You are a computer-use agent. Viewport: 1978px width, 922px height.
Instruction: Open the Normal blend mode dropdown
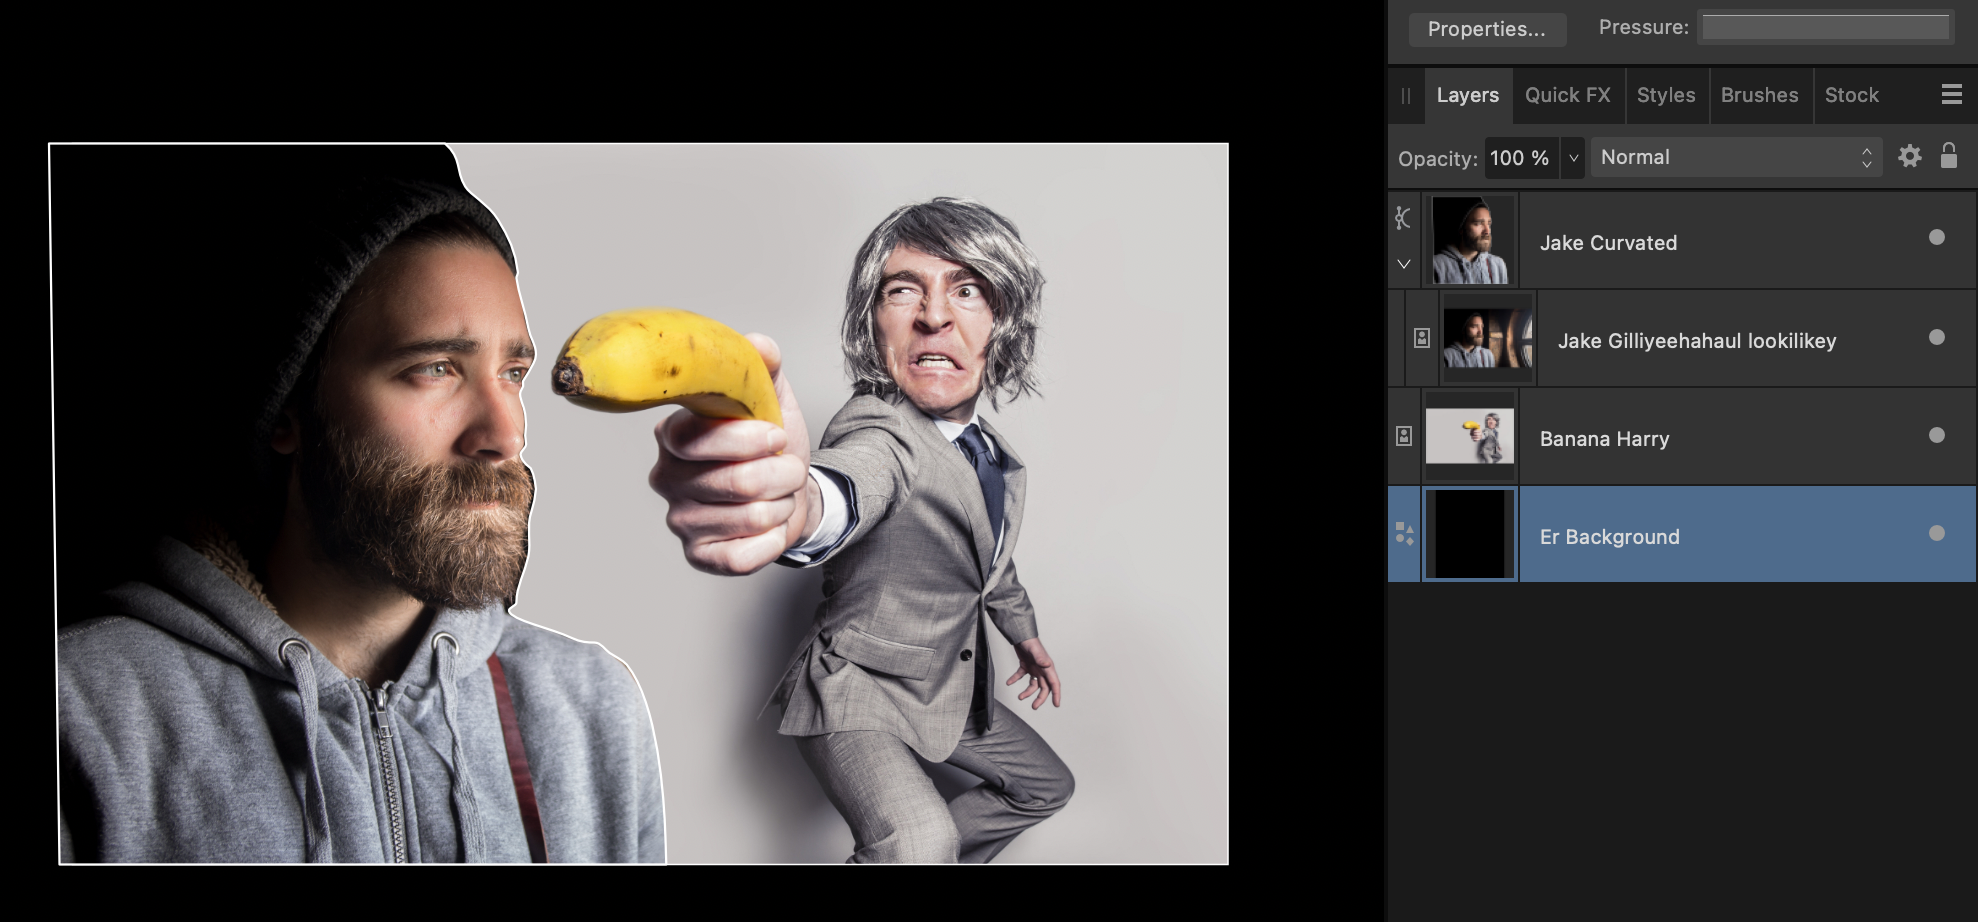(x=1736, y=157)
